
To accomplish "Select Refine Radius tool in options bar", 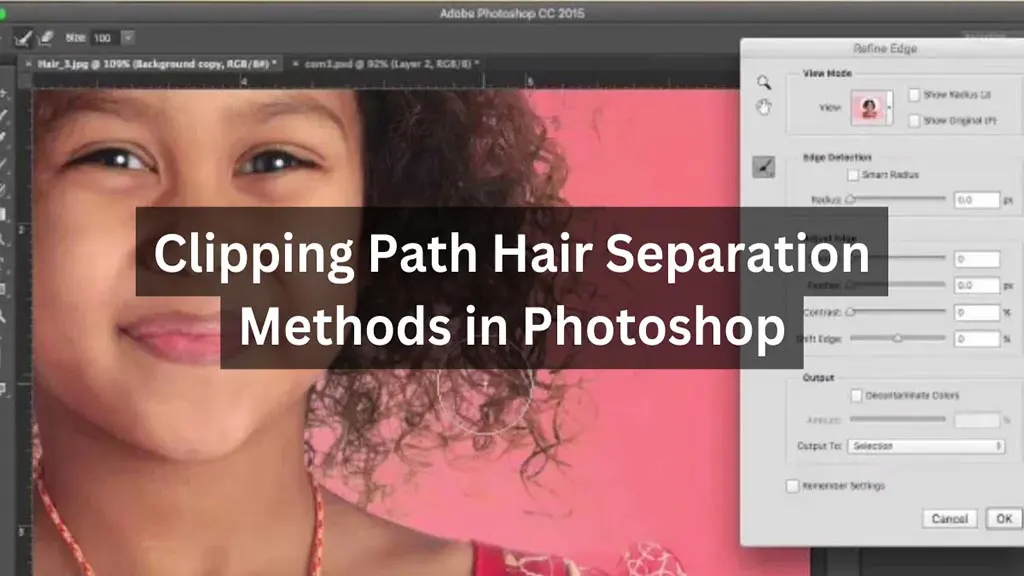I will tap(23, 39).
